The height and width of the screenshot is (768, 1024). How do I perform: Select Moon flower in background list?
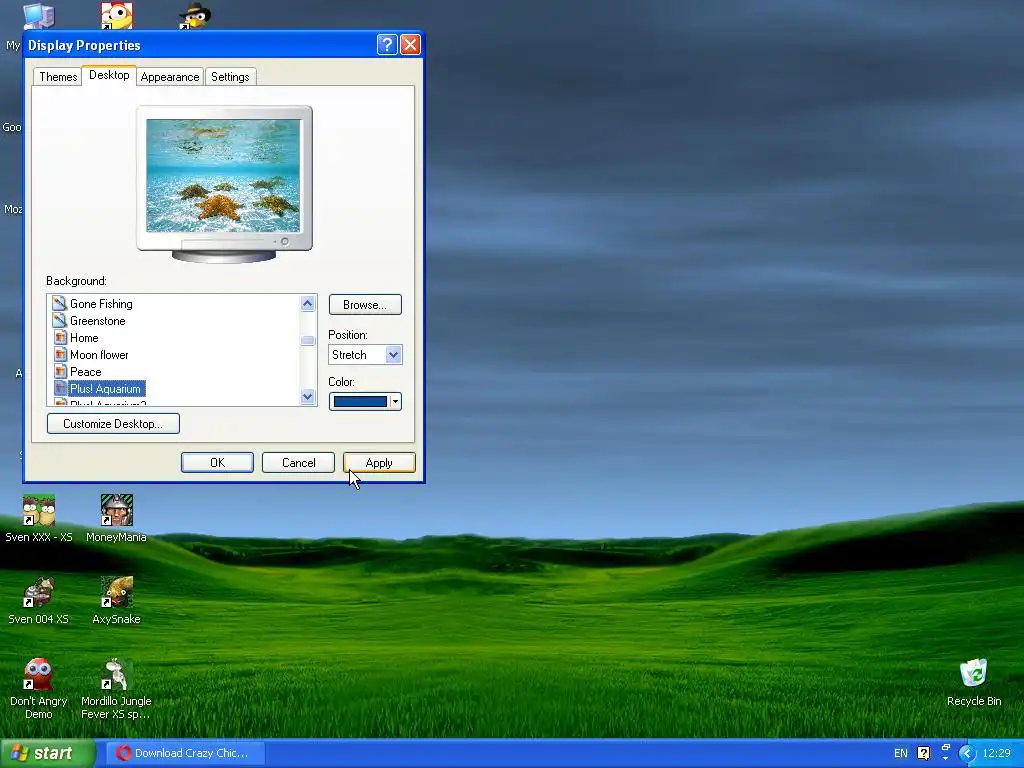coord(99,355)
